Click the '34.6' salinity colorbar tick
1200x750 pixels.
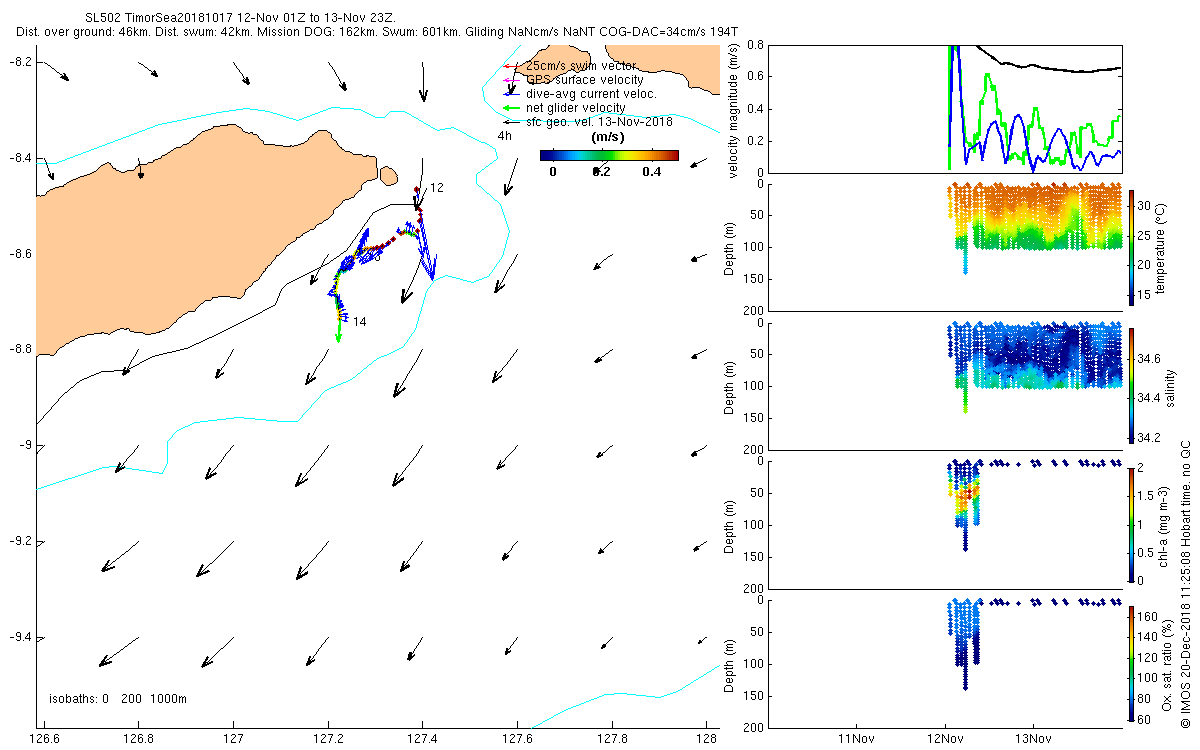pos(1149,358)
